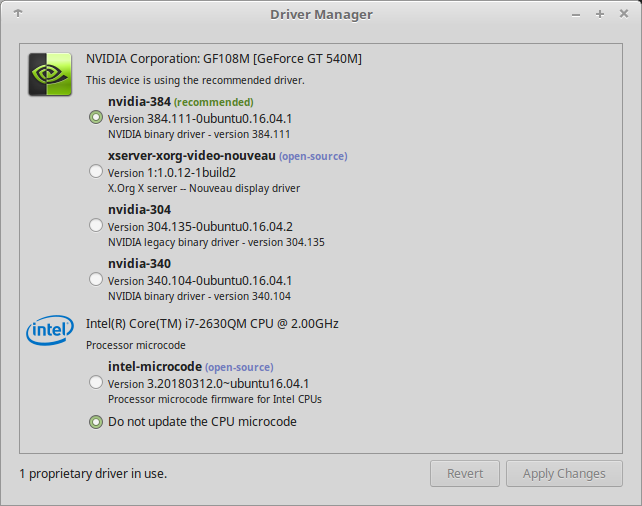This screenshot has height=506, width=642.
Task: Choose Do not update the CPU microcode
Action: click(x=96, y=422)
